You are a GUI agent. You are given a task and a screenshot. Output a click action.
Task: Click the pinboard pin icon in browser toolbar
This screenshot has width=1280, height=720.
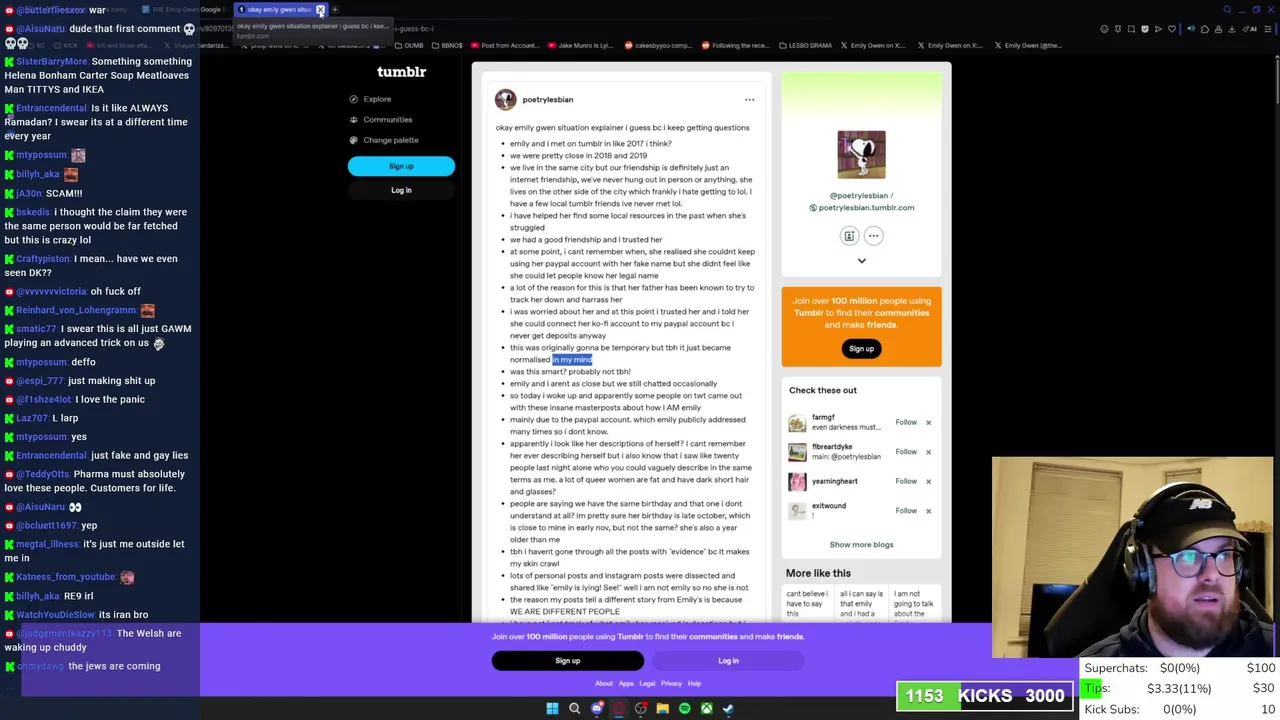(1118, 29)
